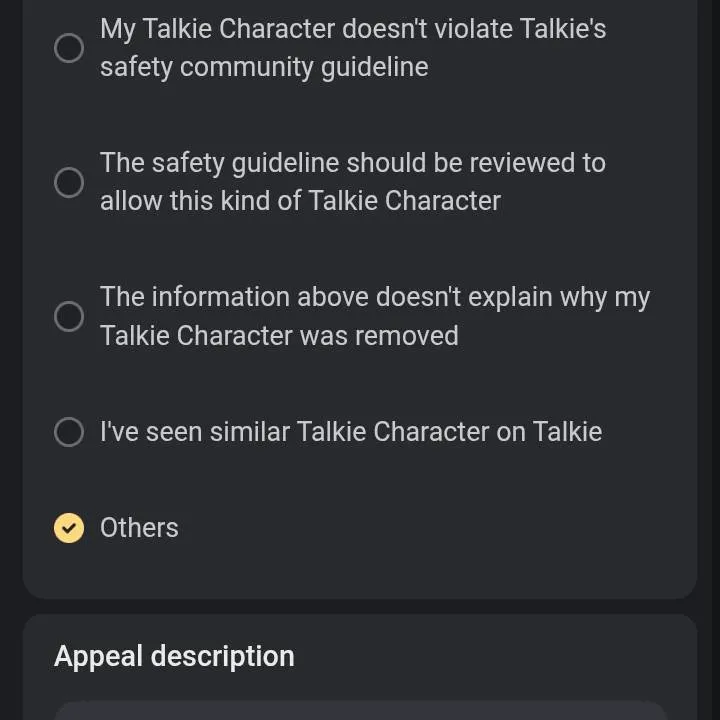Click the word "Talkie's" in the first option
Image resolution: width=720 pixels, height=720 pixels.
(562, 29)
